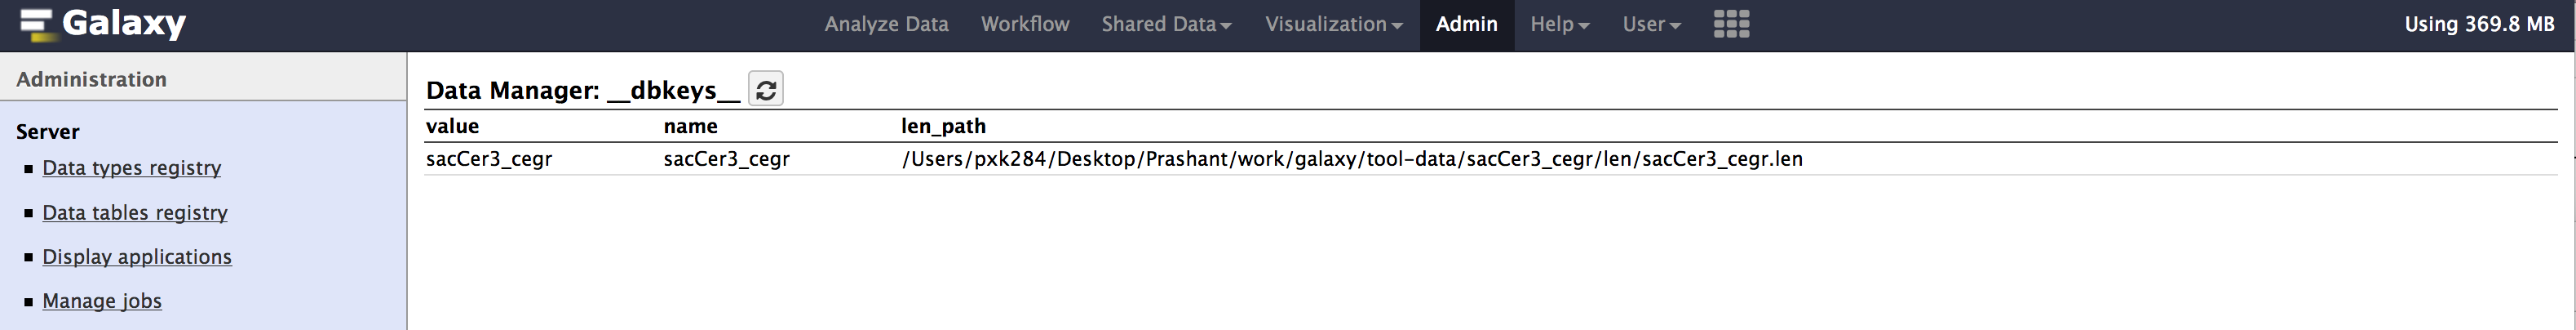Go to Display applications
2576x330 pixels.
click(137, 257)
